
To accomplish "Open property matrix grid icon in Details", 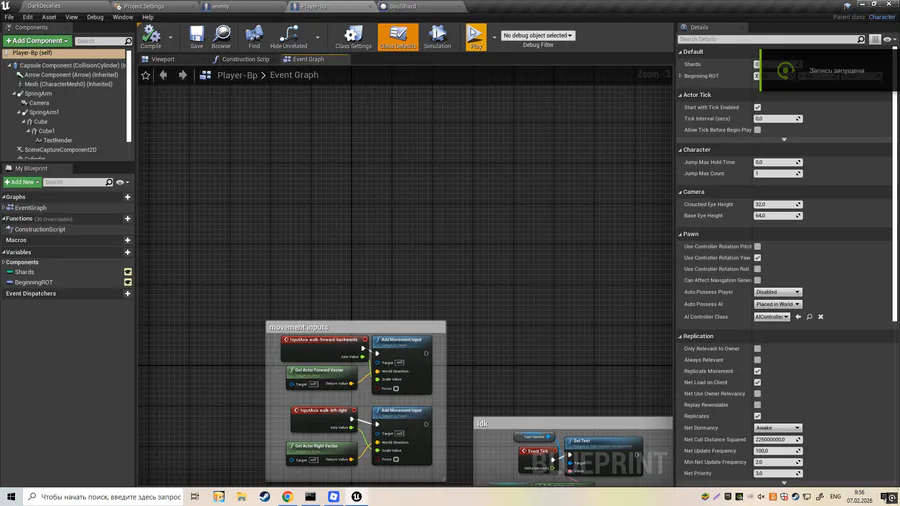I will [875, 39].
